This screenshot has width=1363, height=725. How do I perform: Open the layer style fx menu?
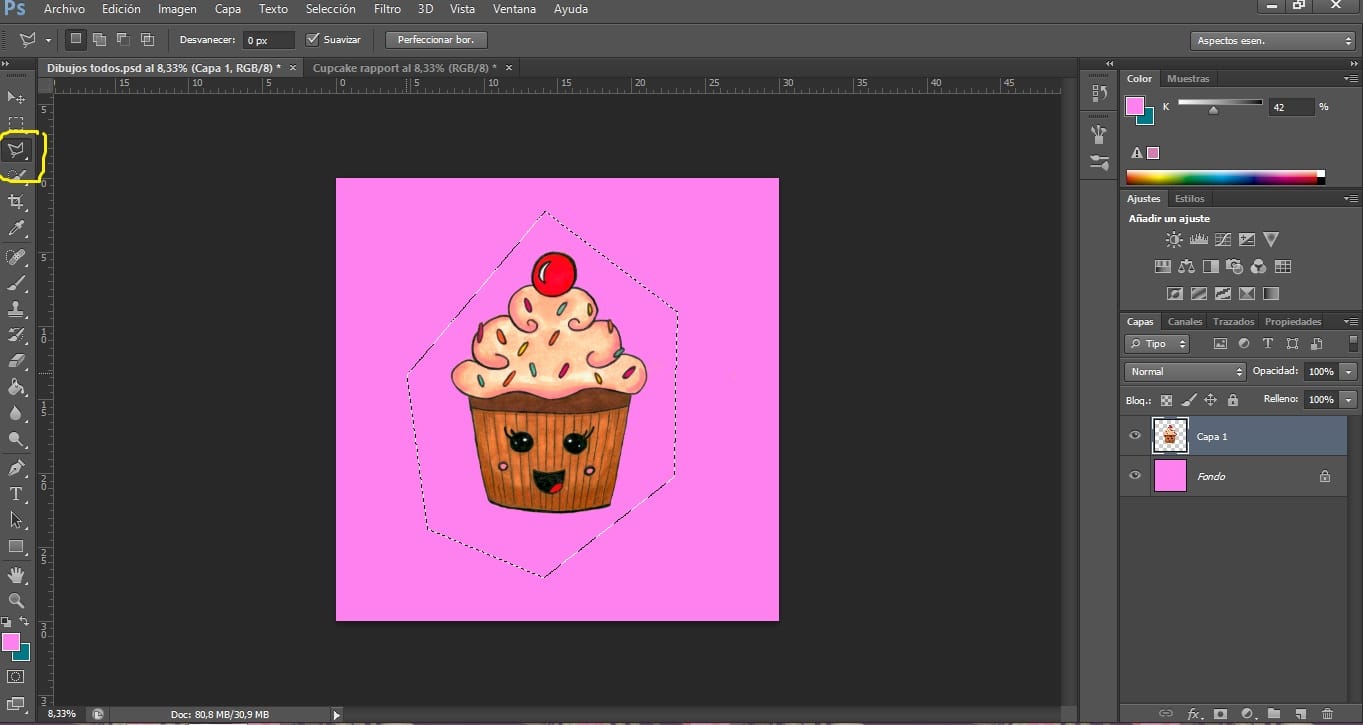(1193, 714)
